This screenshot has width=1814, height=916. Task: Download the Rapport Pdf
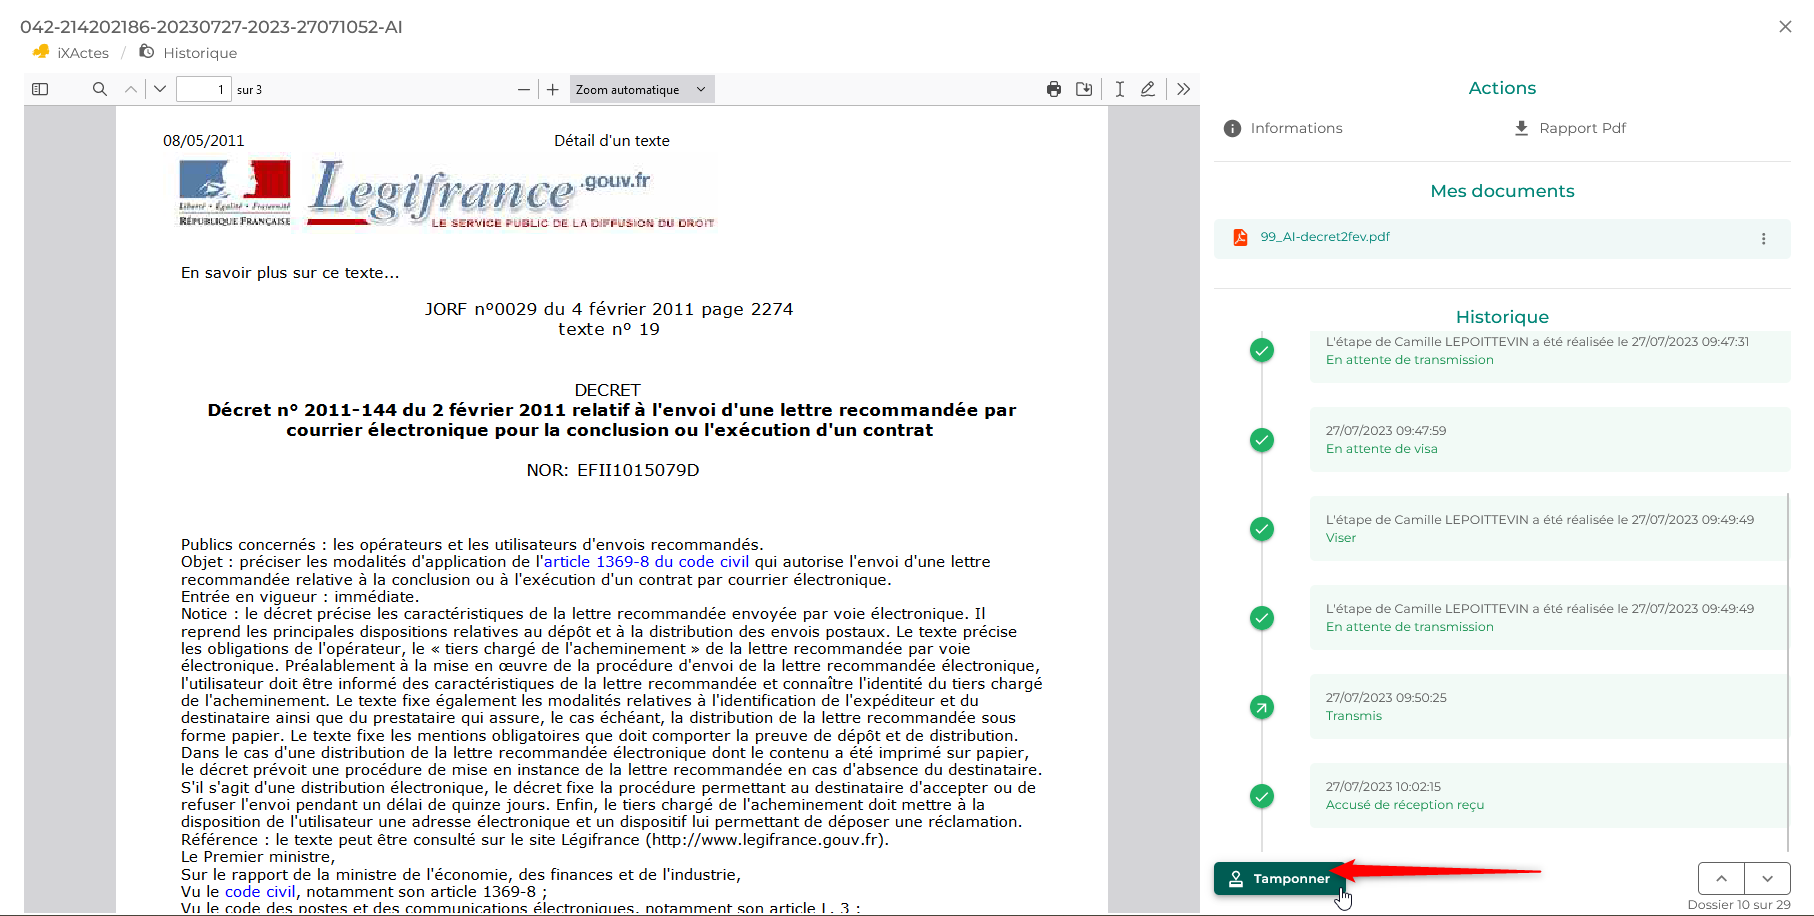[1571, 128]
